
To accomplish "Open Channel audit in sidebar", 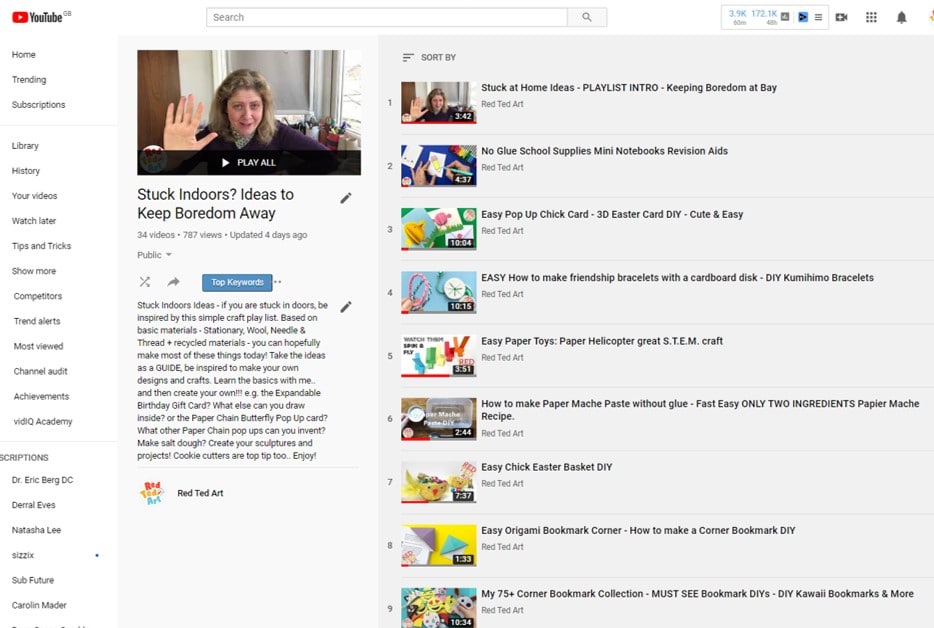I will pyautogui.click(x=41, y=371).
